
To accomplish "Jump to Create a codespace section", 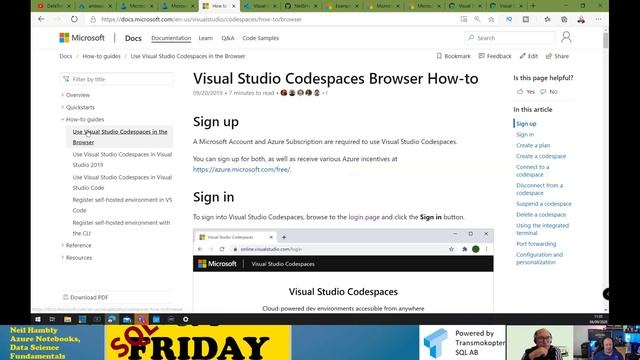I will tap(541, 156).
